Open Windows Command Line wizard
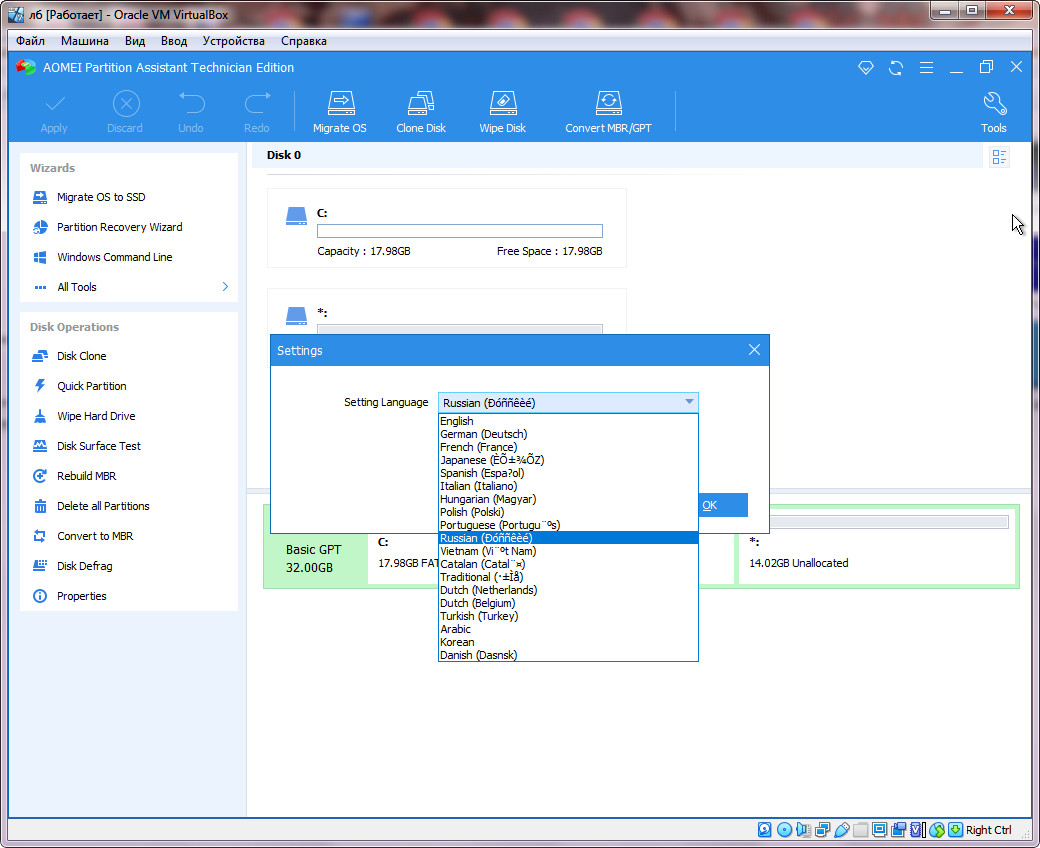Screen dimensions: 1040x848 pos(114,257)
